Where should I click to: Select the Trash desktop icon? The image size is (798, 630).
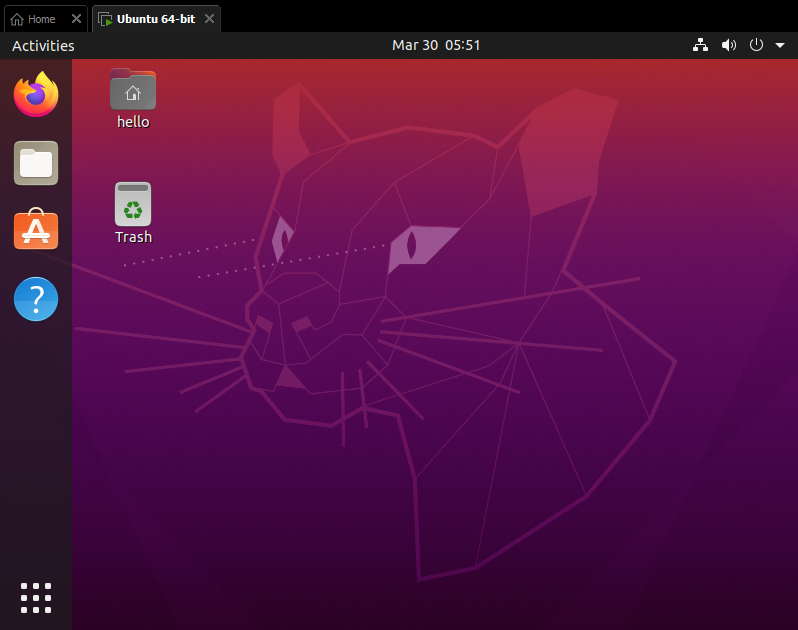[133, 204]
